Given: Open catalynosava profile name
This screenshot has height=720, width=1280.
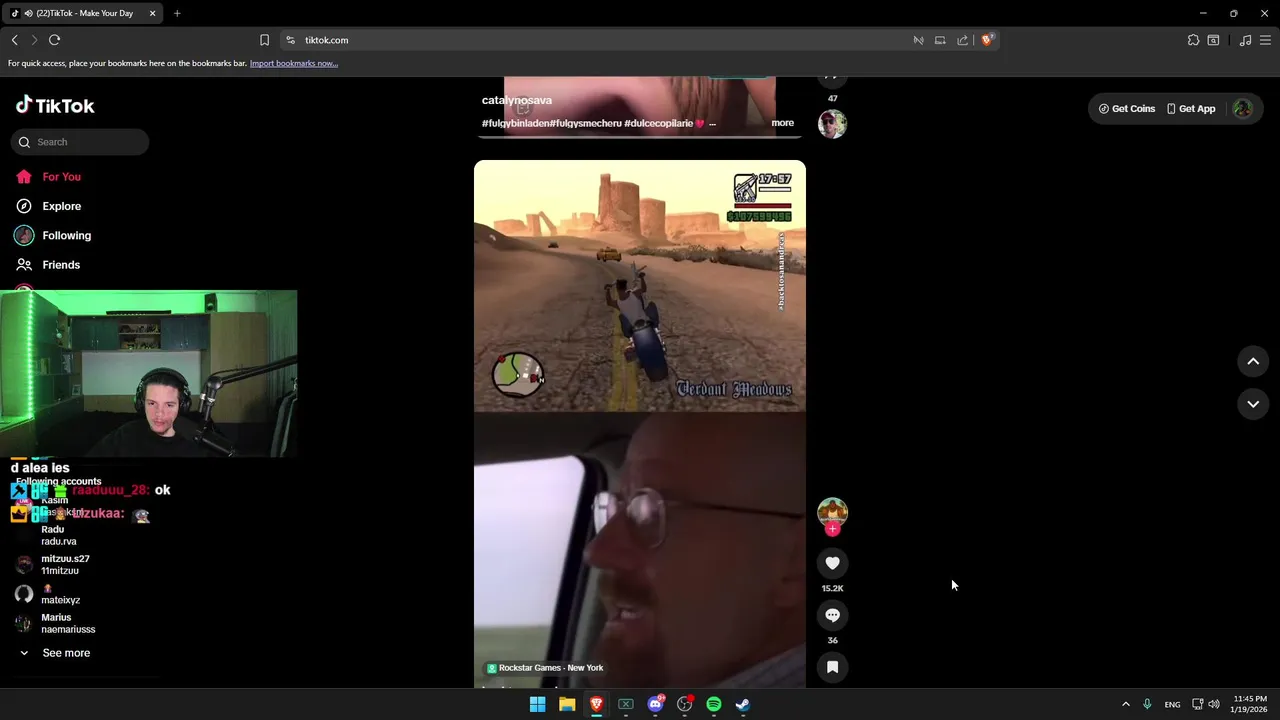Looking at the screenshot, I should pos(517,100).
